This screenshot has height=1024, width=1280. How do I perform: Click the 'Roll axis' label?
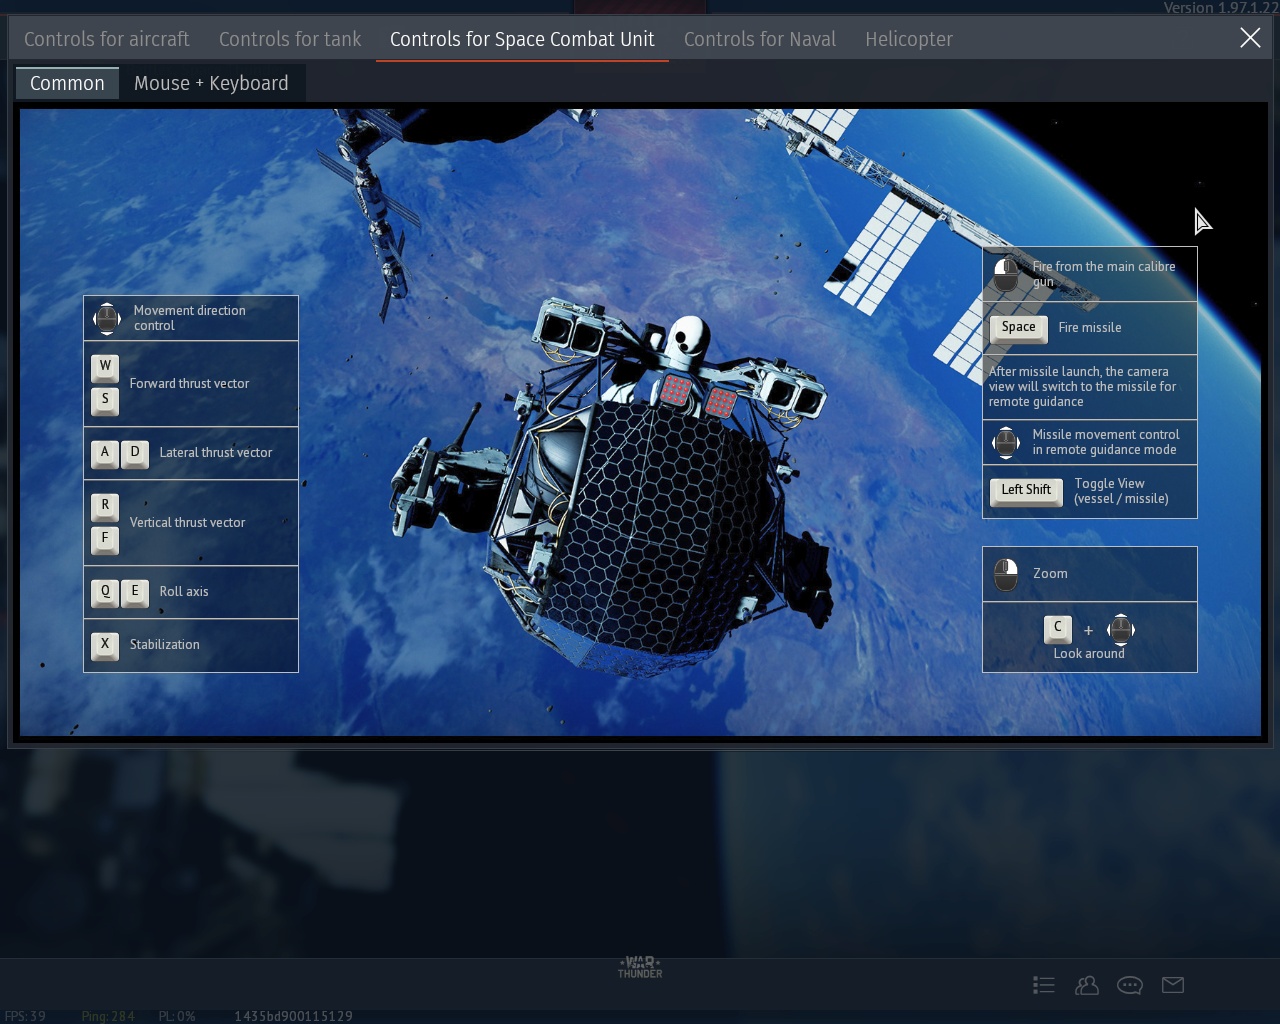184,592
